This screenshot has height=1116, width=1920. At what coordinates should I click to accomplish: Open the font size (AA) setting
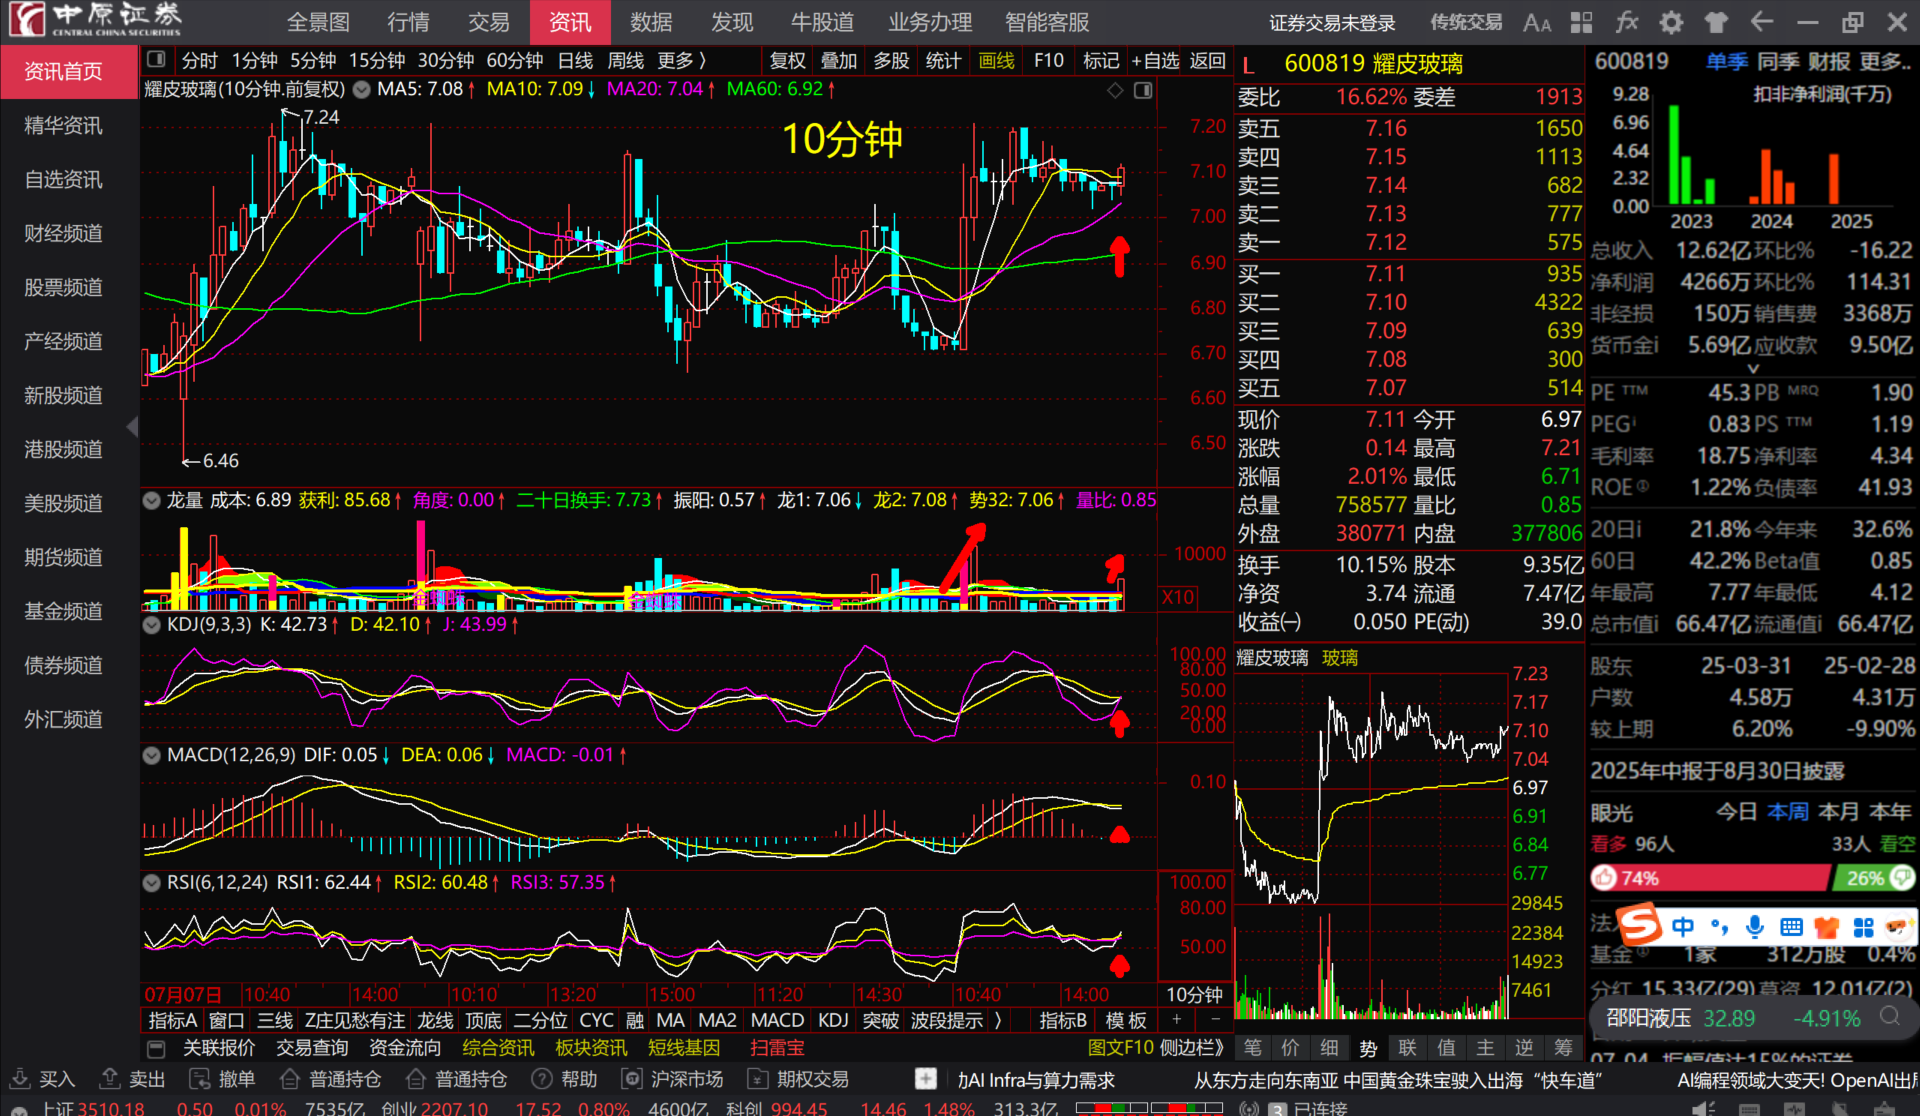tap(1537, 22)
